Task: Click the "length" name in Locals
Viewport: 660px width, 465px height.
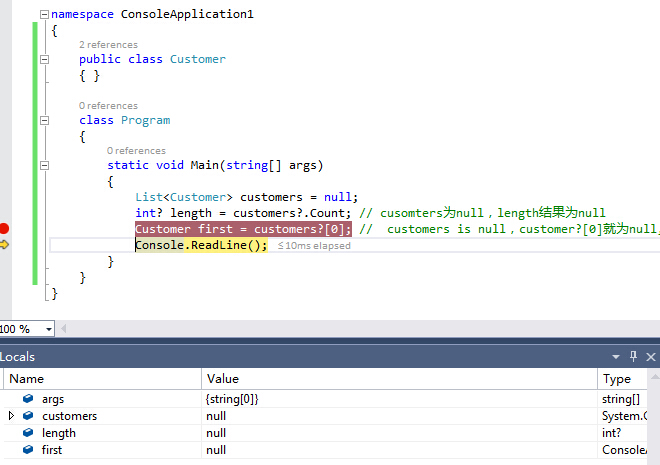Action: (x=59, y=433)
